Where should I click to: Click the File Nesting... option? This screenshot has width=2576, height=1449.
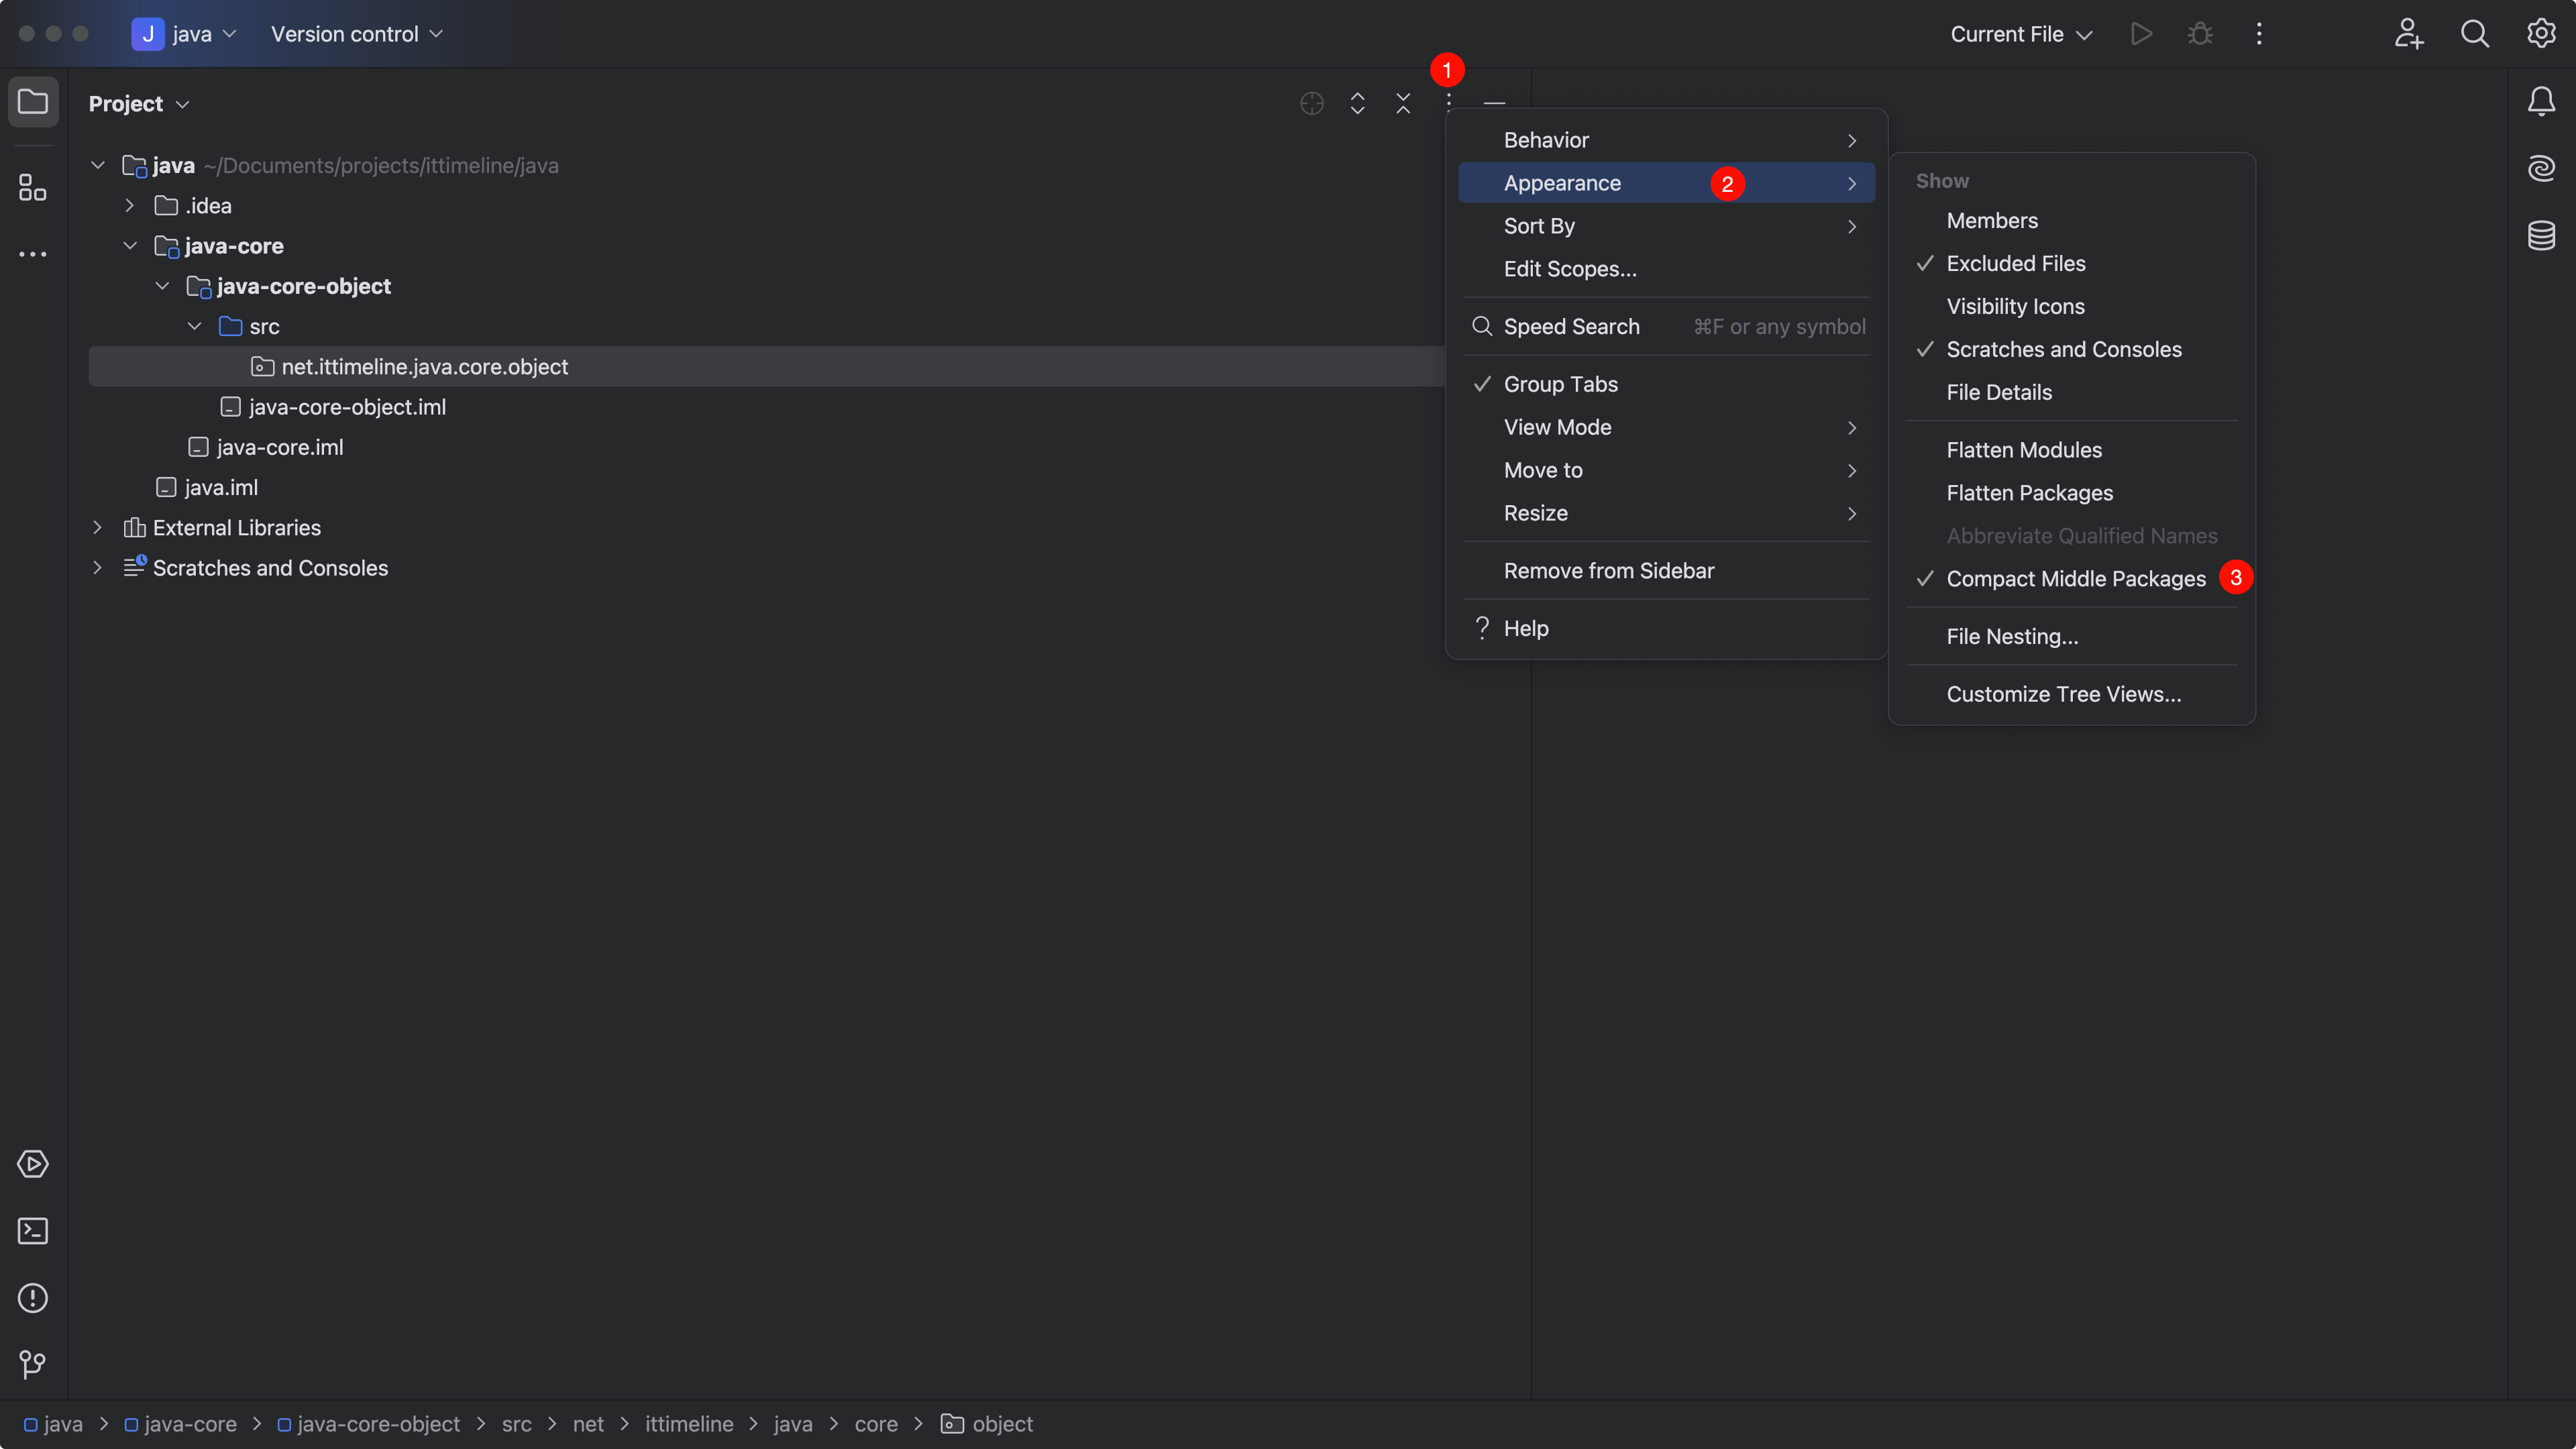(2011, 637)
